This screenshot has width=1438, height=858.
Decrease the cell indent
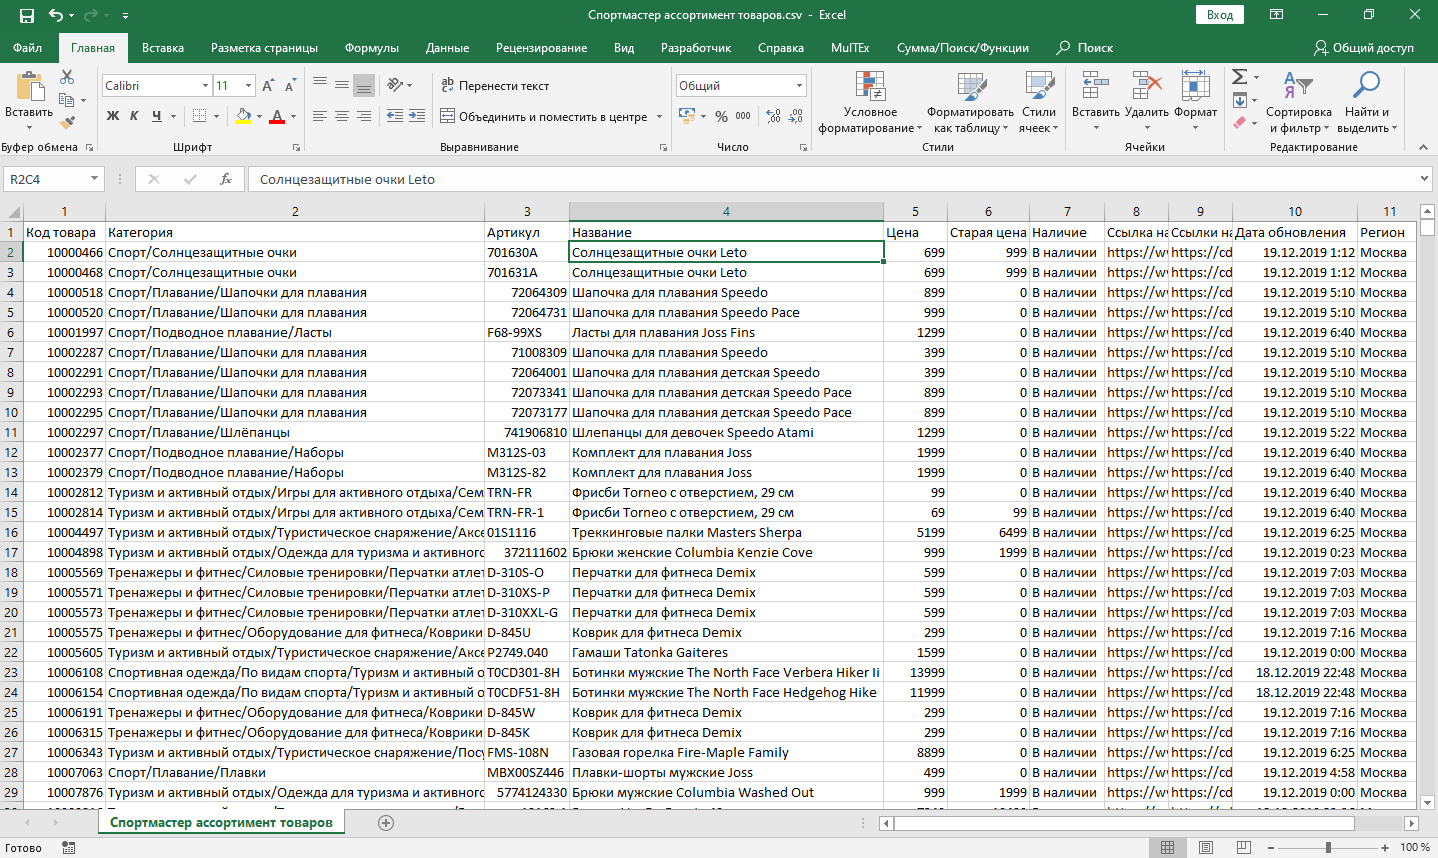pos(395,117)
